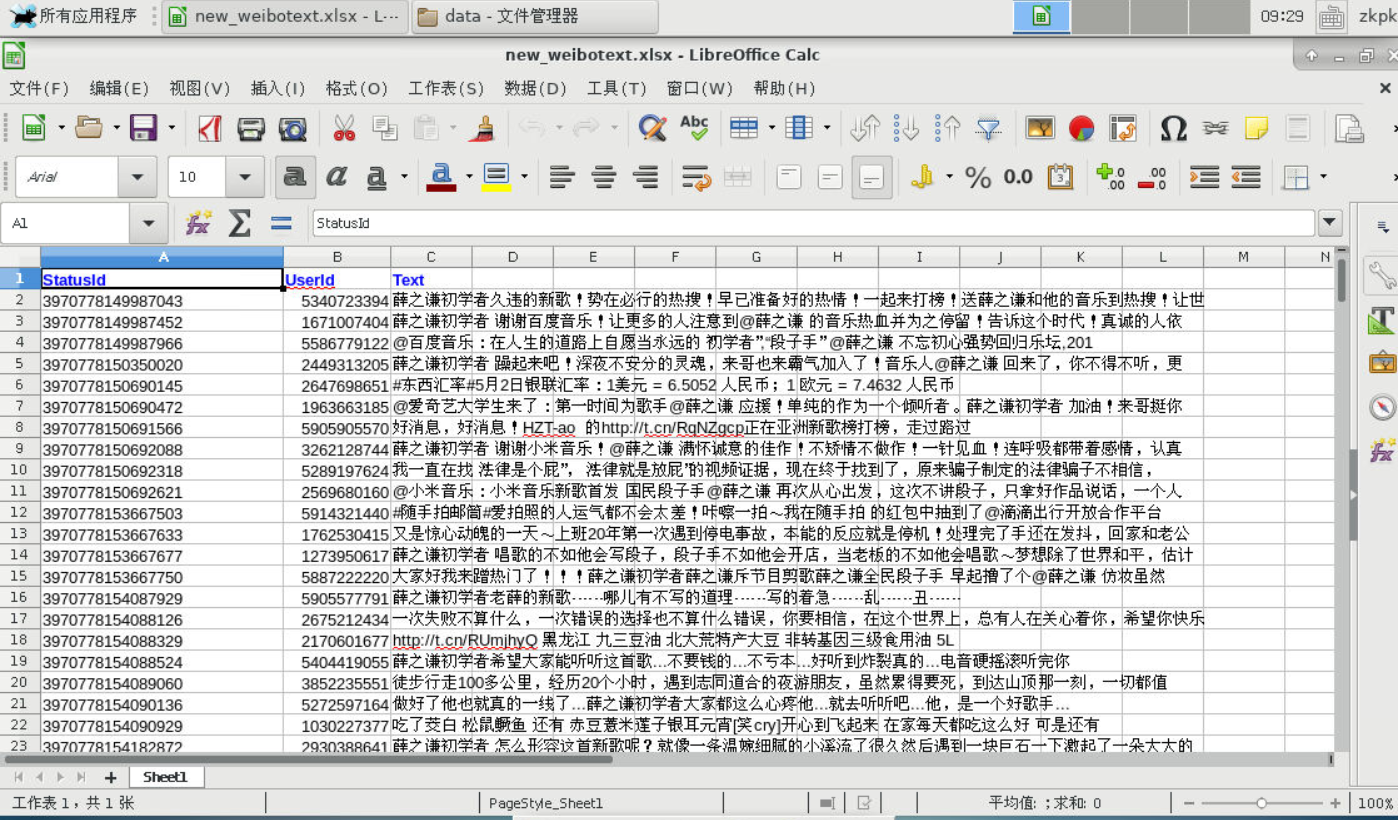Align cell content to top
The image size is (1398, 820).
[x=789, y=178]
